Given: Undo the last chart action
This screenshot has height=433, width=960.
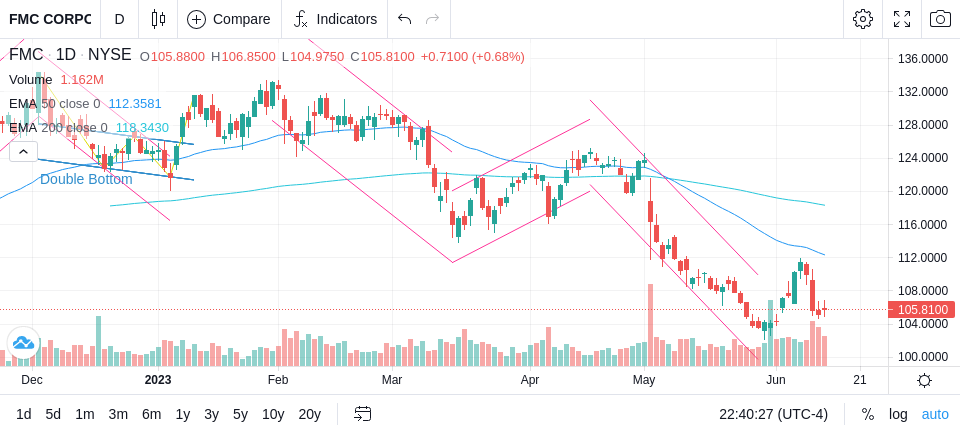Looking at the screenshot, I should [404, 19].
